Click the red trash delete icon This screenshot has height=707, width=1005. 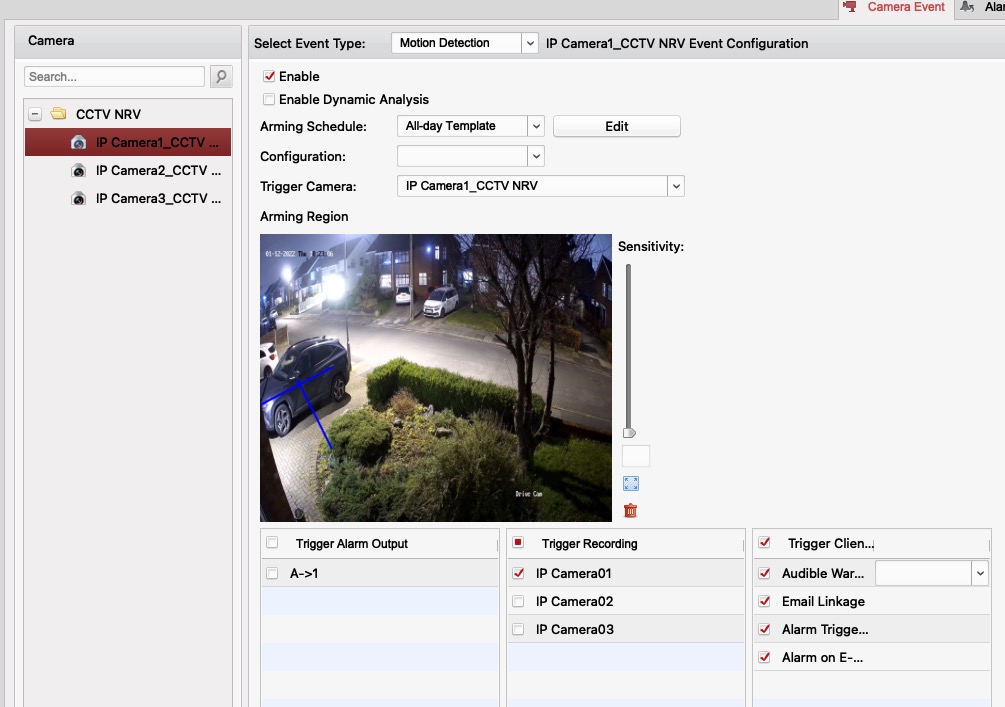coord(630,511)
